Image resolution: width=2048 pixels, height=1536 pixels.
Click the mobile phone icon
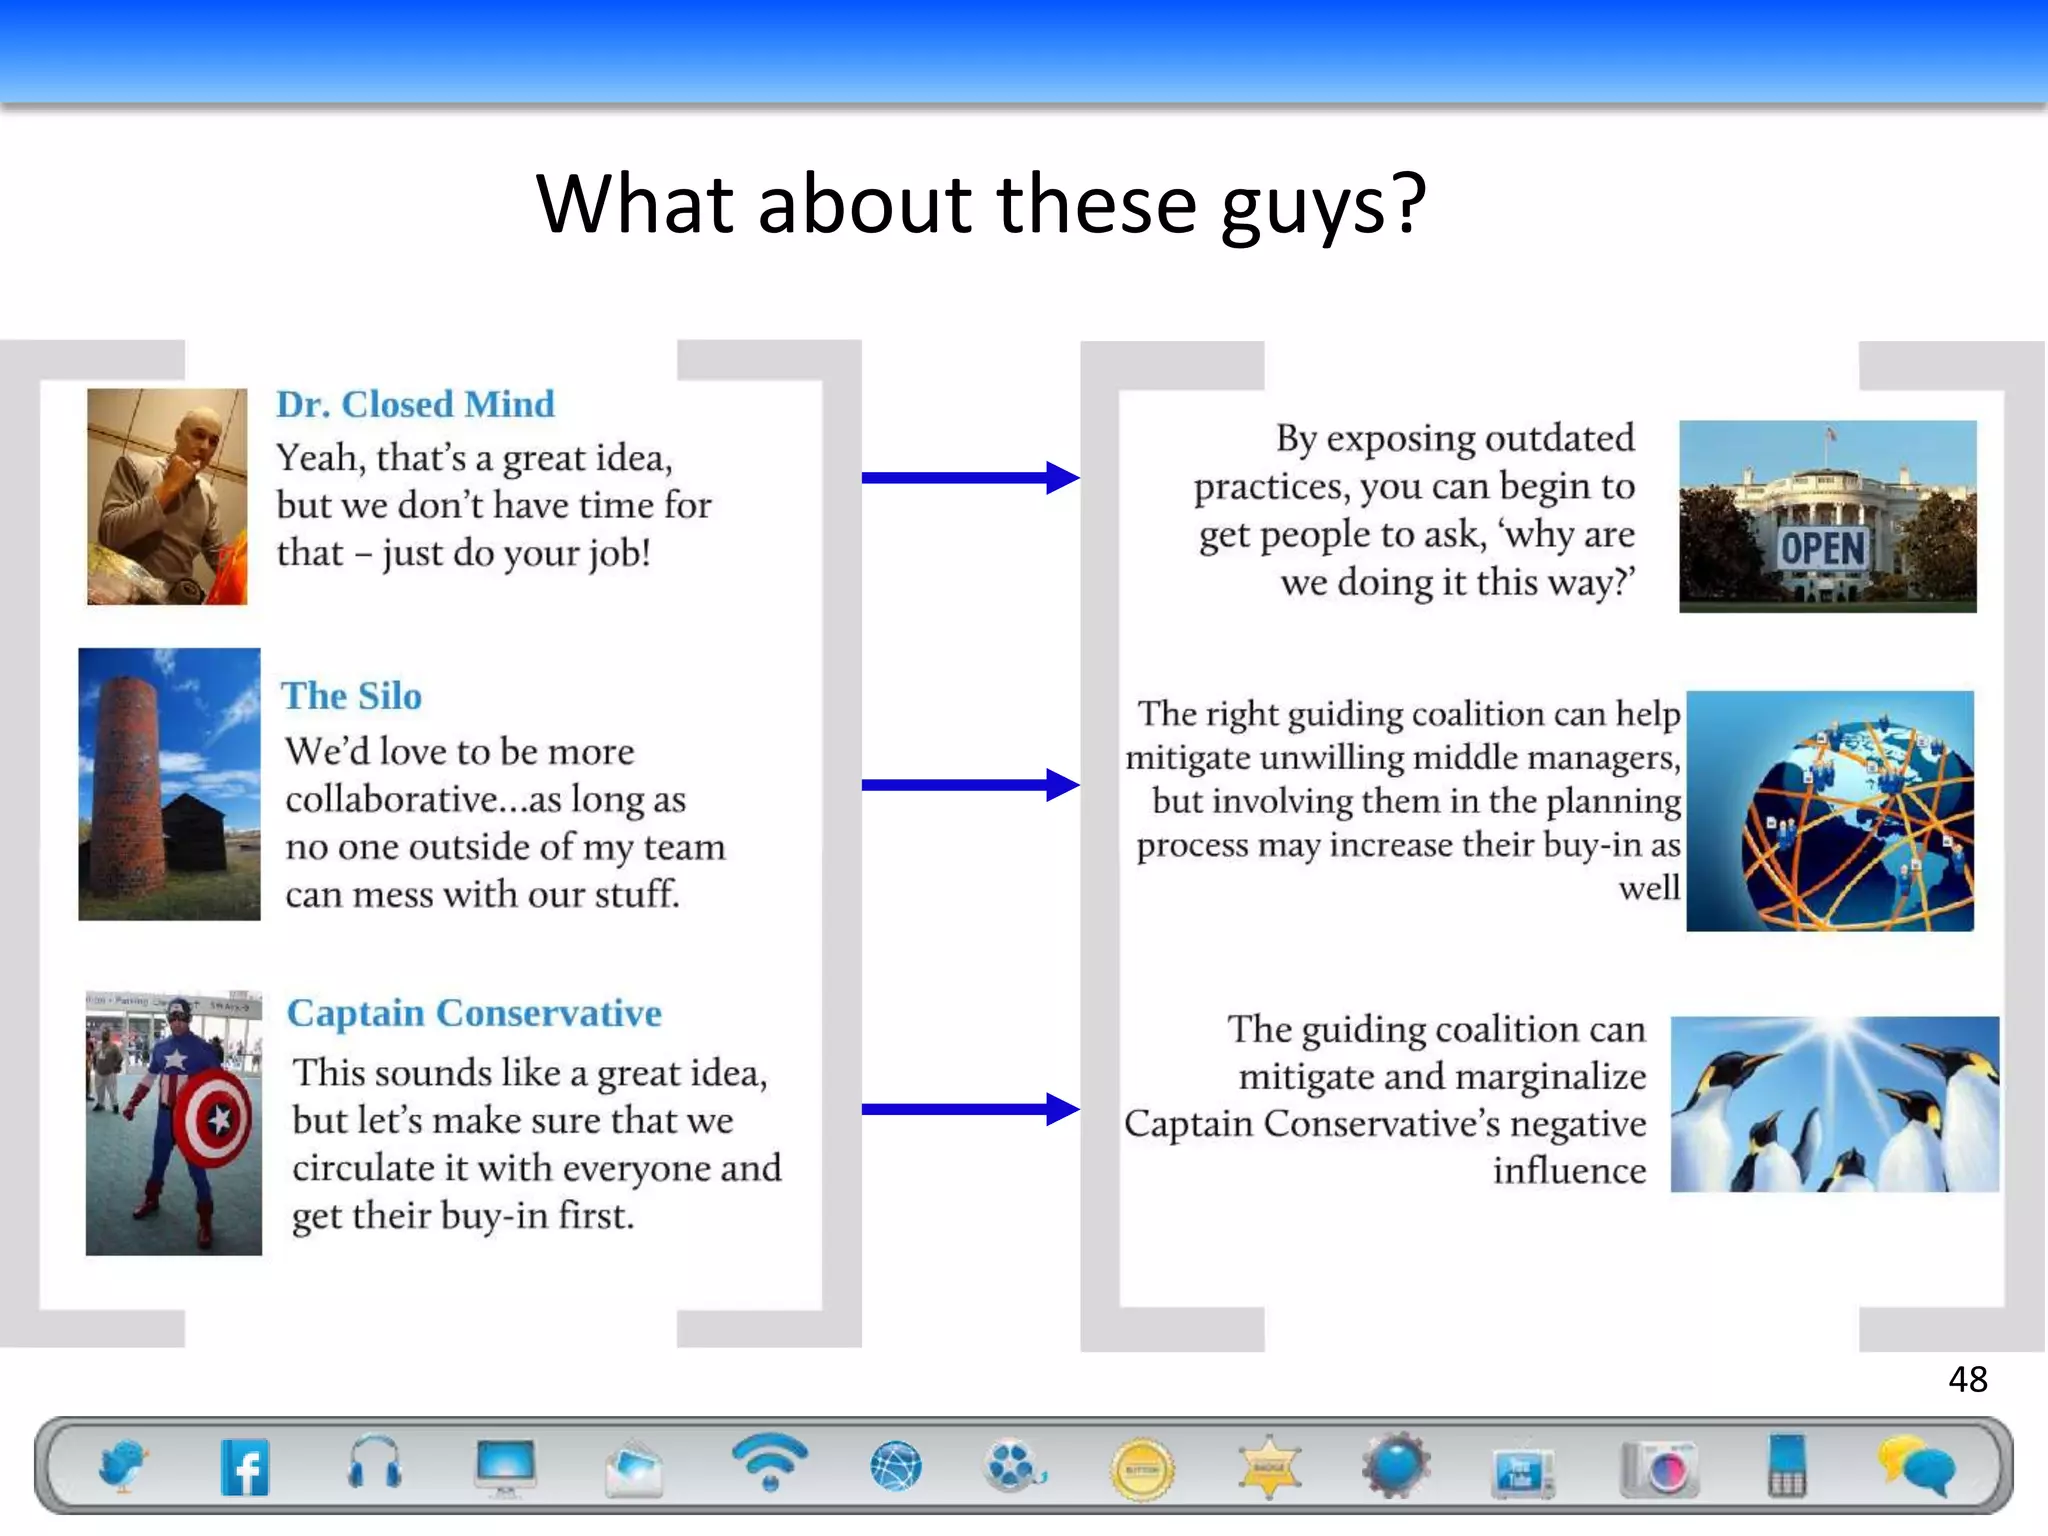coord(1786,1466)
